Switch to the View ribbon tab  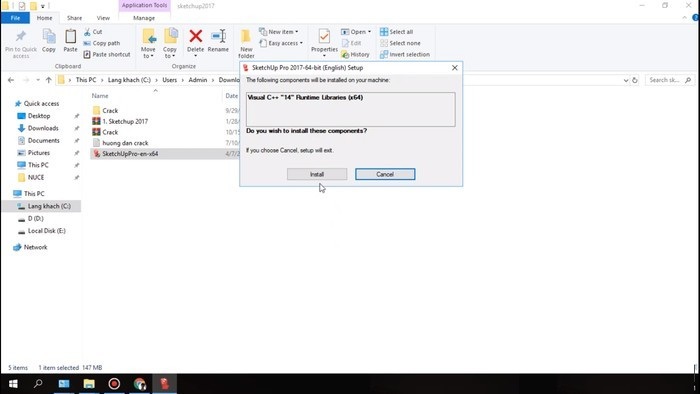pos(103,18)
